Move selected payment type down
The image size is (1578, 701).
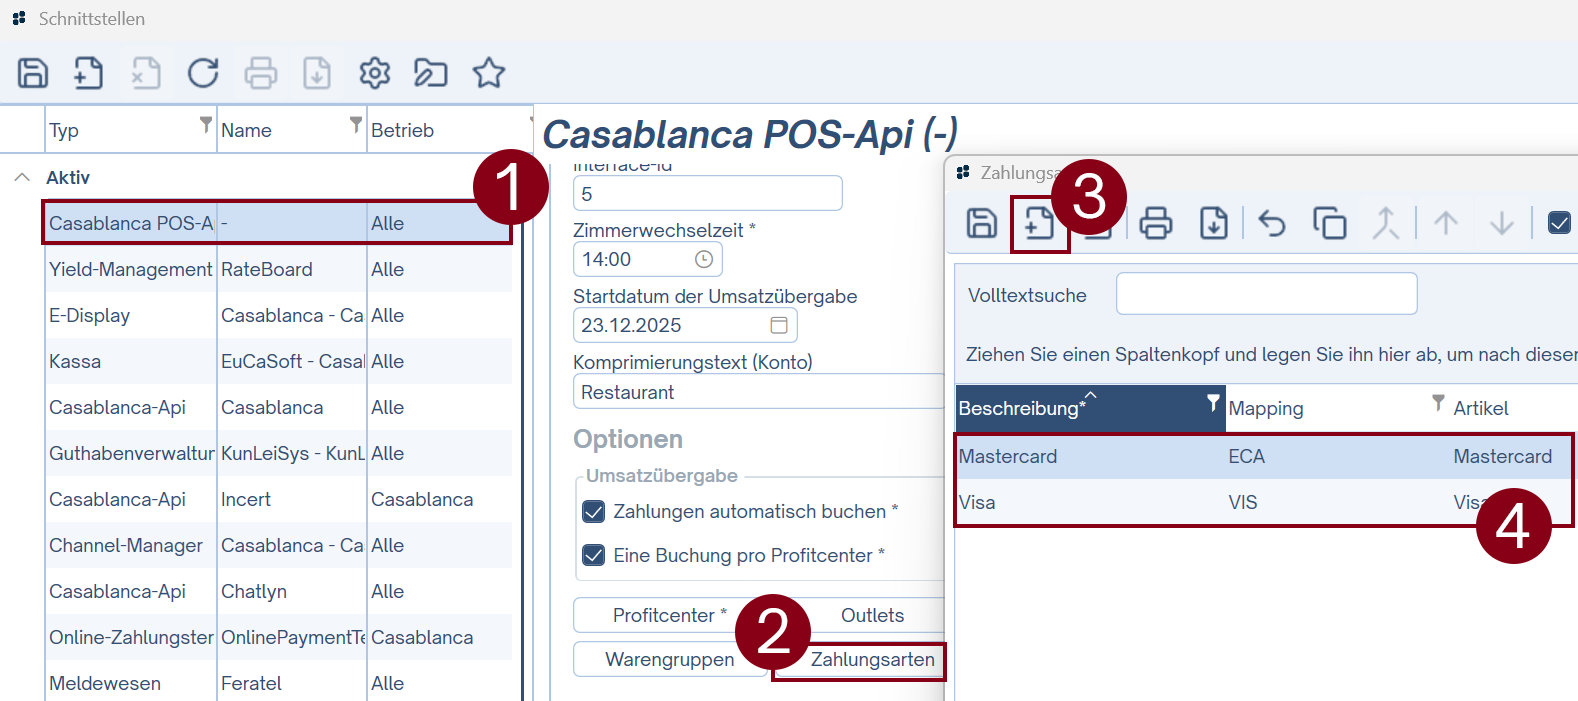coord(1502,223)
